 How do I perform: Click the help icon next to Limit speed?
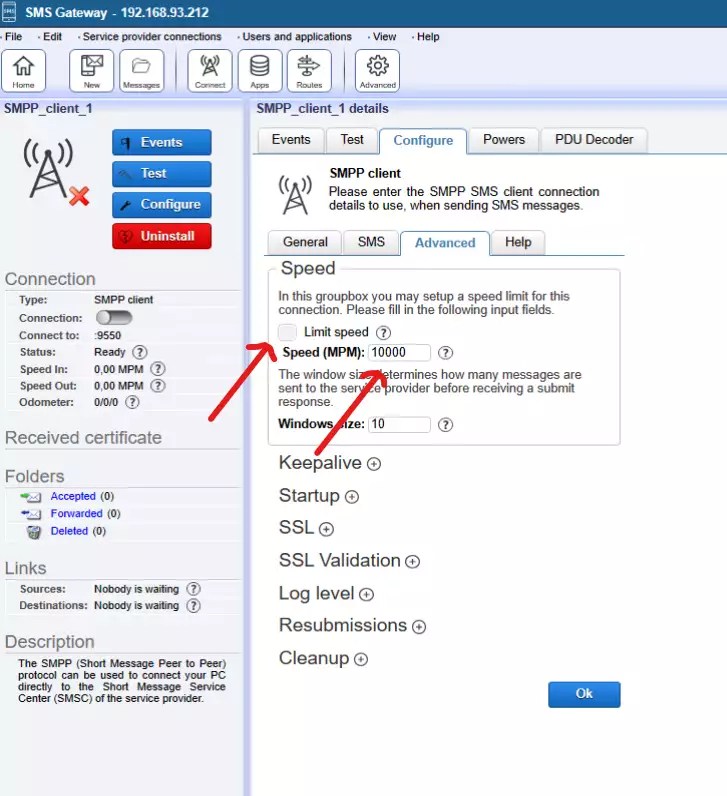coord(383,333)
